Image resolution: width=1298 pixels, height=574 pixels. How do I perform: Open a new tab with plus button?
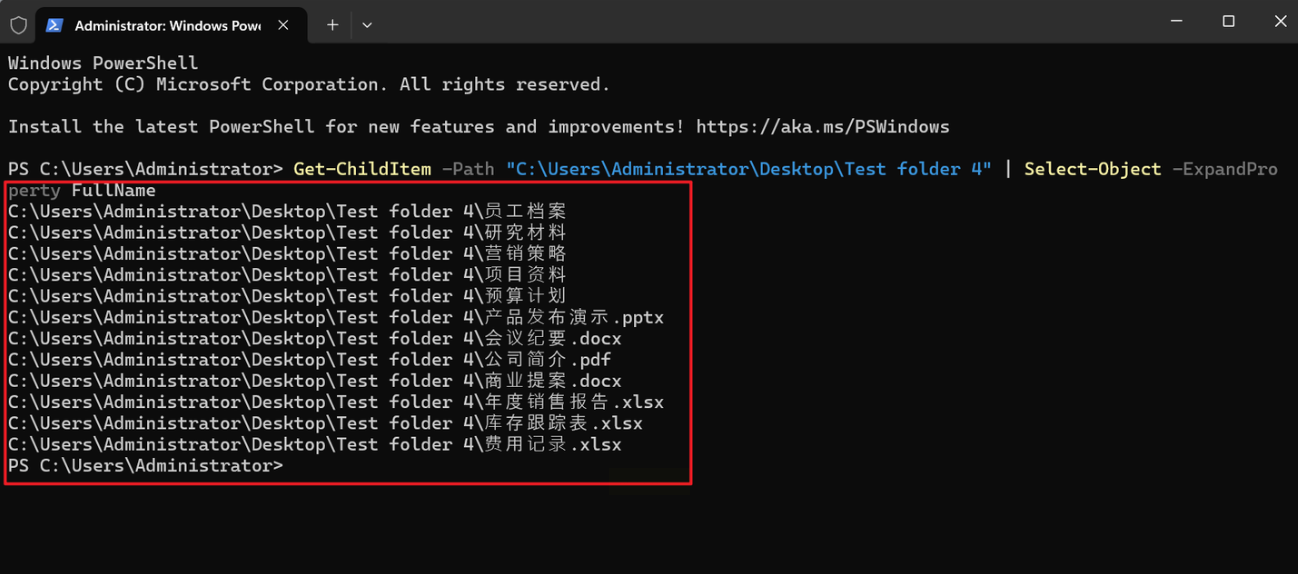(x=332, y=25)
